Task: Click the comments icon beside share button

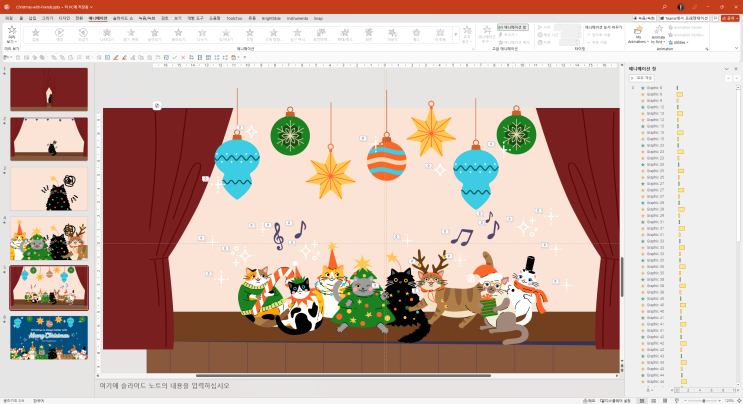Action: point(716,18)
